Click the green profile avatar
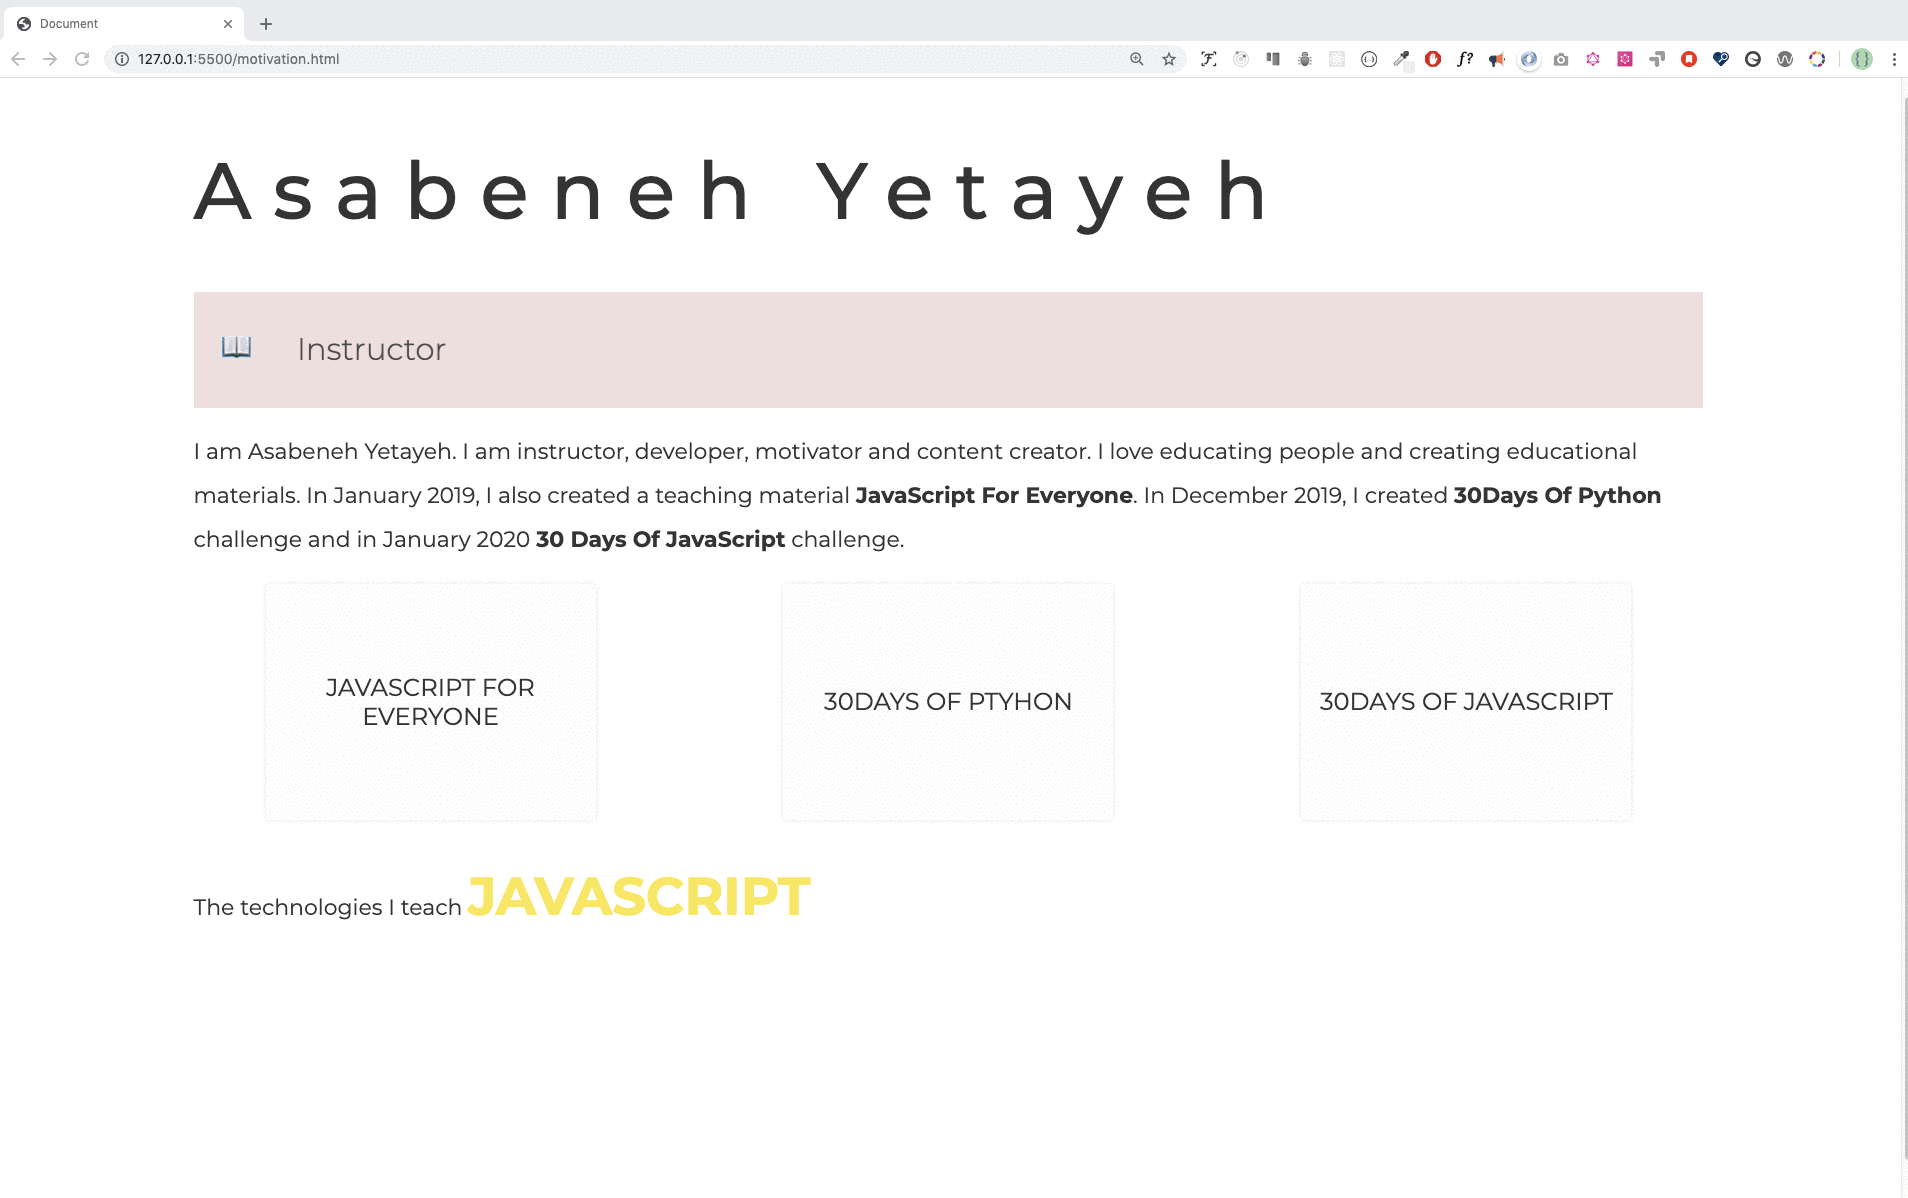Image resolution: width=1908 pixels, height=1198 pixels. (x=1861, y=59)
